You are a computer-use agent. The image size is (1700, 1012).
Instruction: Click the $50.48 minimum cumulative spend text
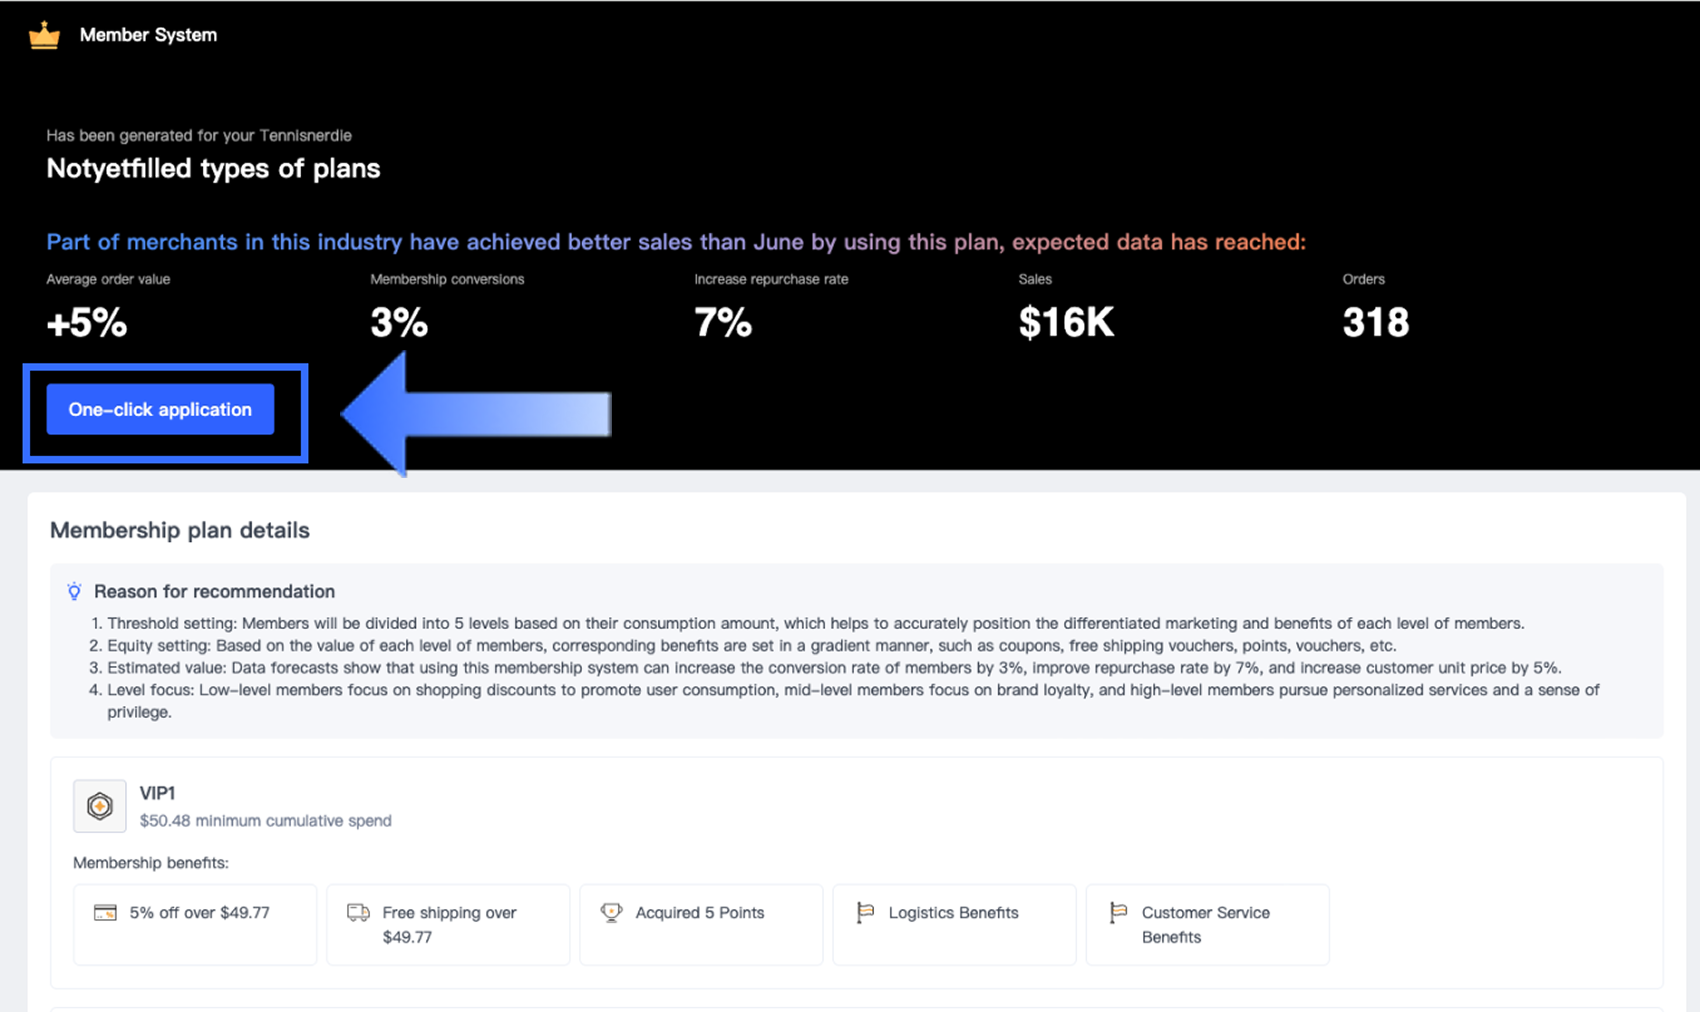point(265,820)
